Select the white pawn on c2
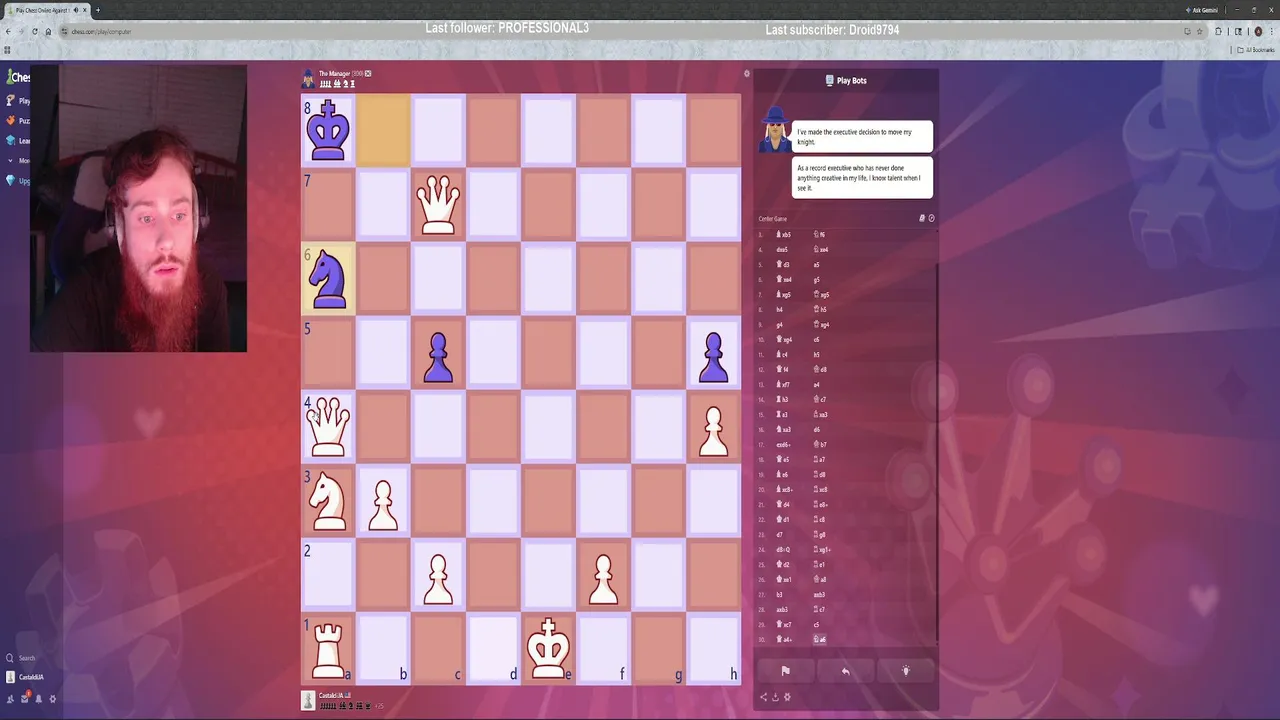 [x=438, y=579]
